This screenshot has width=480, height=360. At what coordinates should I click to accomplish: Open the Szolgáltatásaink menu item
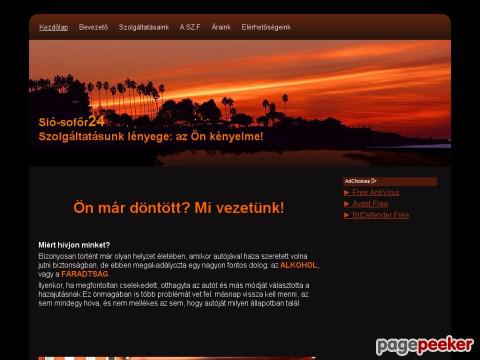(x=144, y=27)
